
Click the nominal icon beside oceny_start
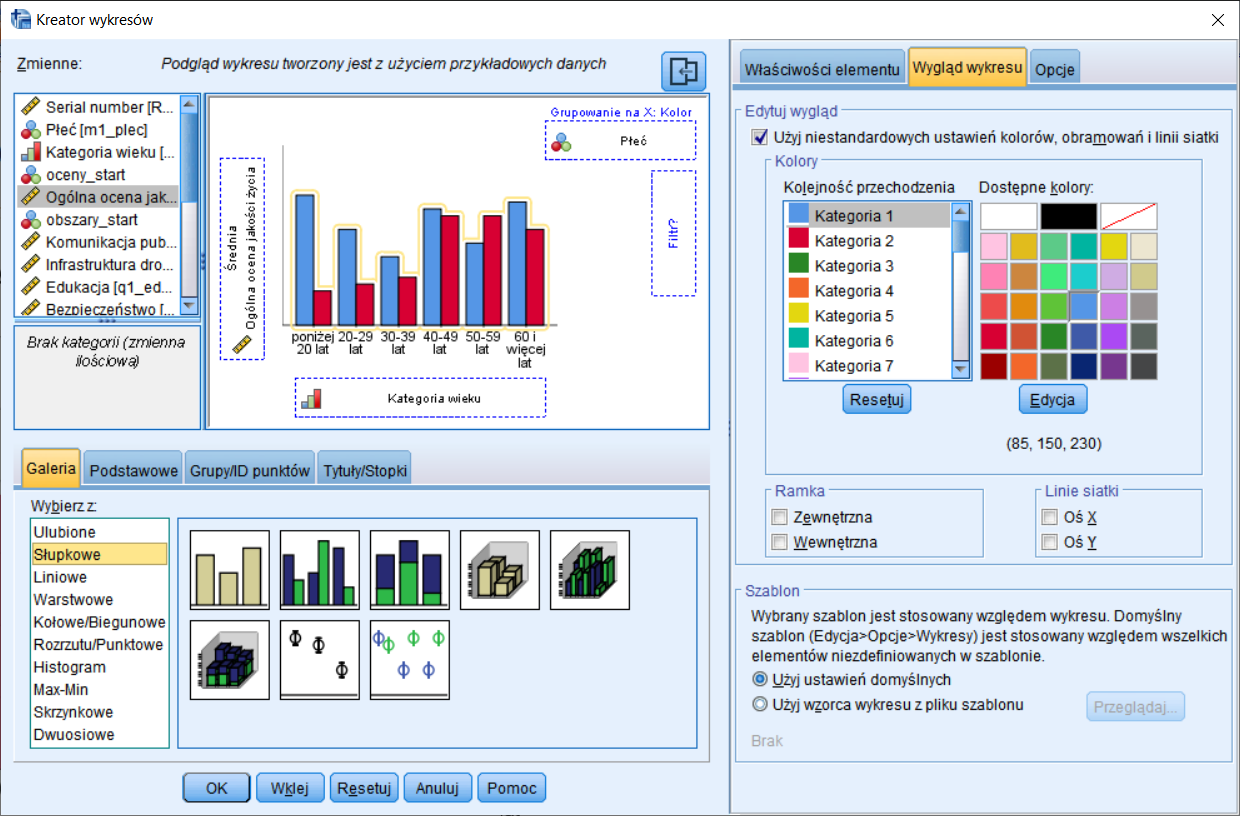click(30, 174)
